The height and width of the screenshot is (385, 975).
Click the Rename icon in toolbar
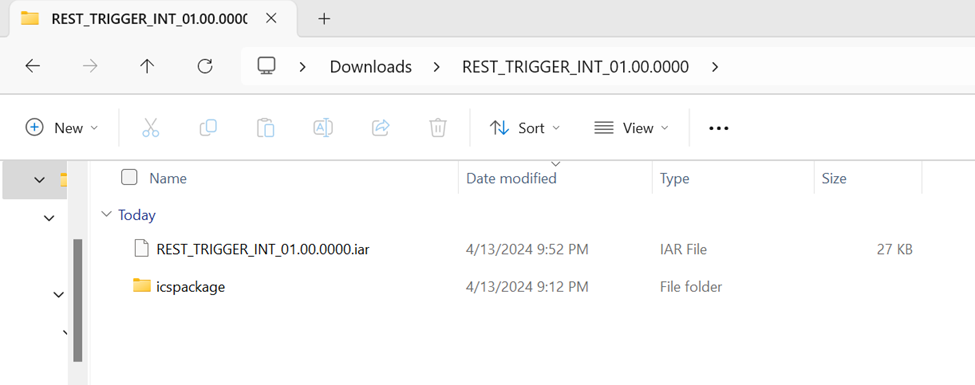point(323,128)
